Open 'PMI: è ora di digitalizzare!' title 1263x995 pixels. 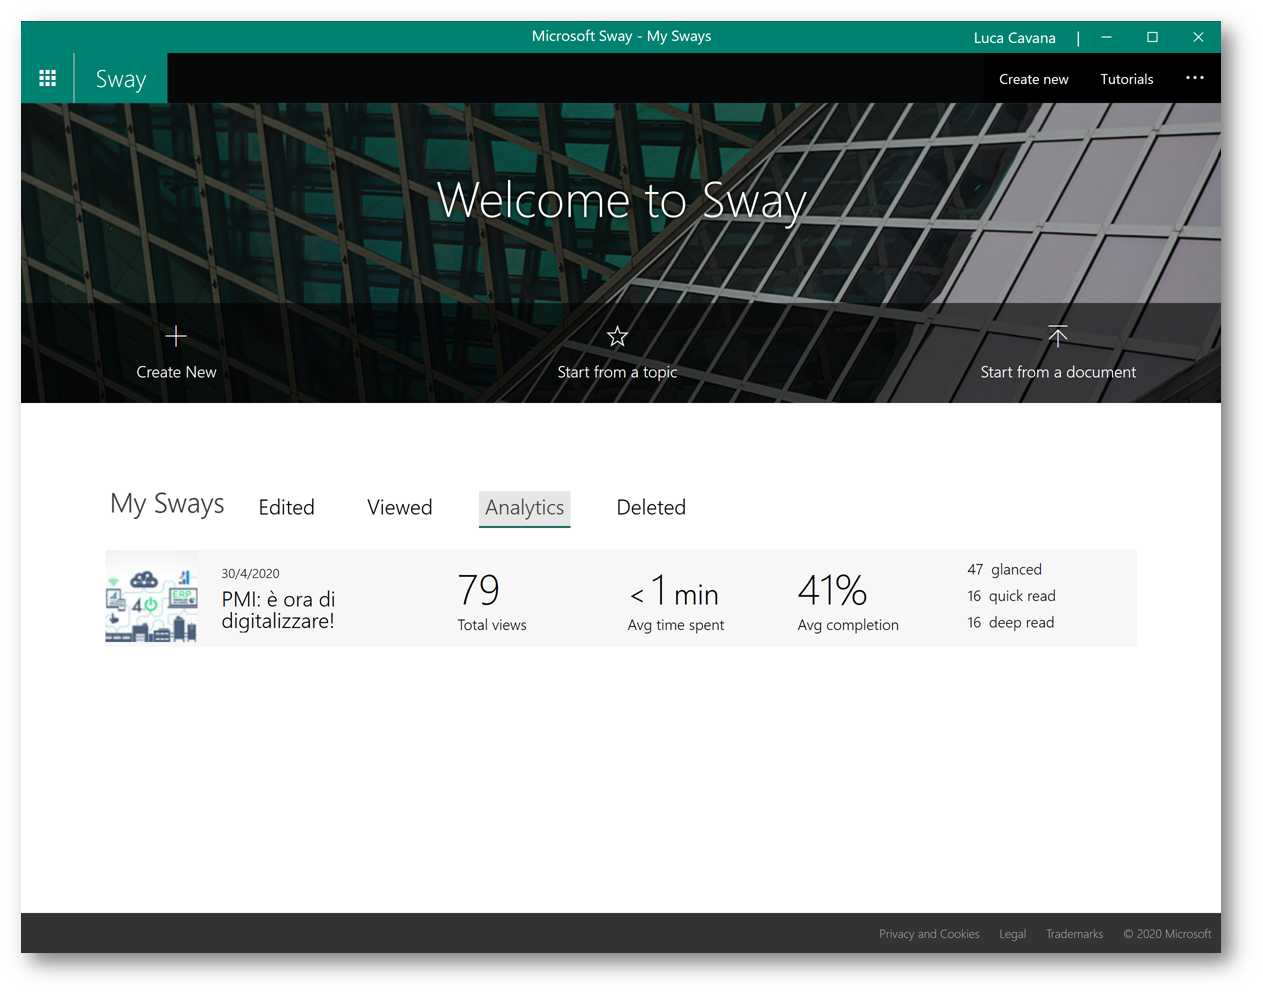coord(278,610)
